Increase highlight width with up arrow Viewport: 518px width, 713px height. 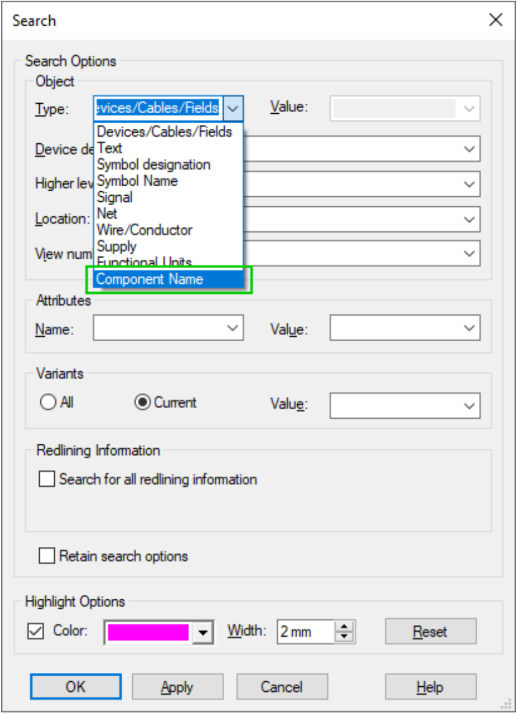click(x=344, y=626)
